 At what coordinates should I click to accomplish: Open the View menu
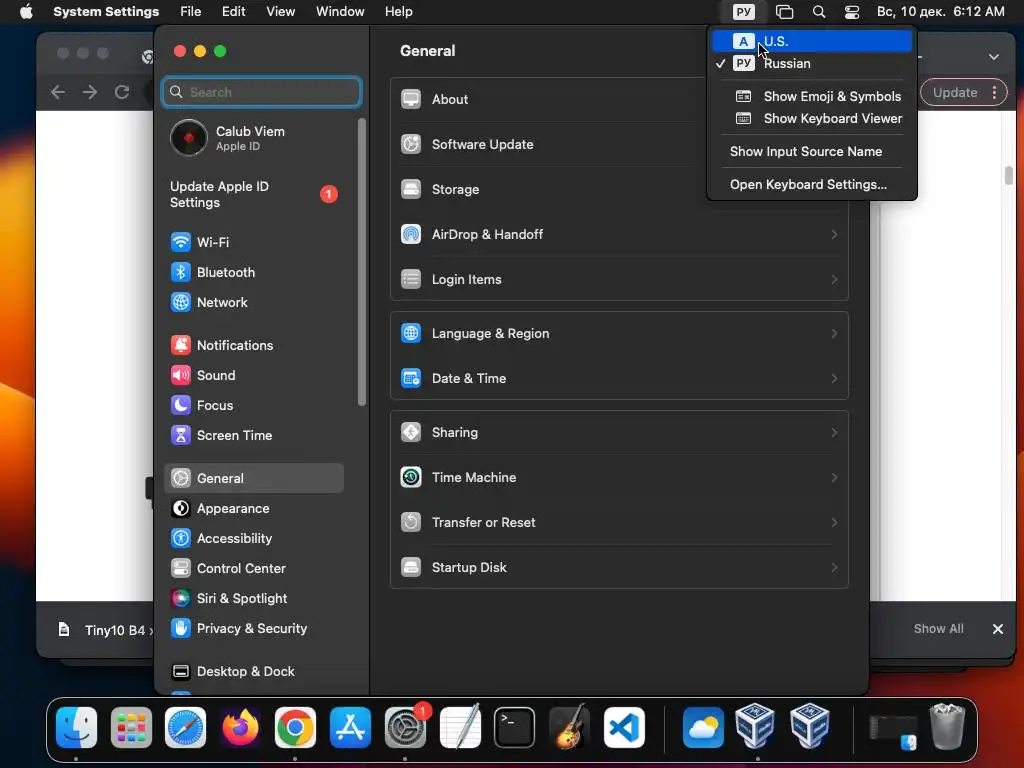click(x=280, y=12)
